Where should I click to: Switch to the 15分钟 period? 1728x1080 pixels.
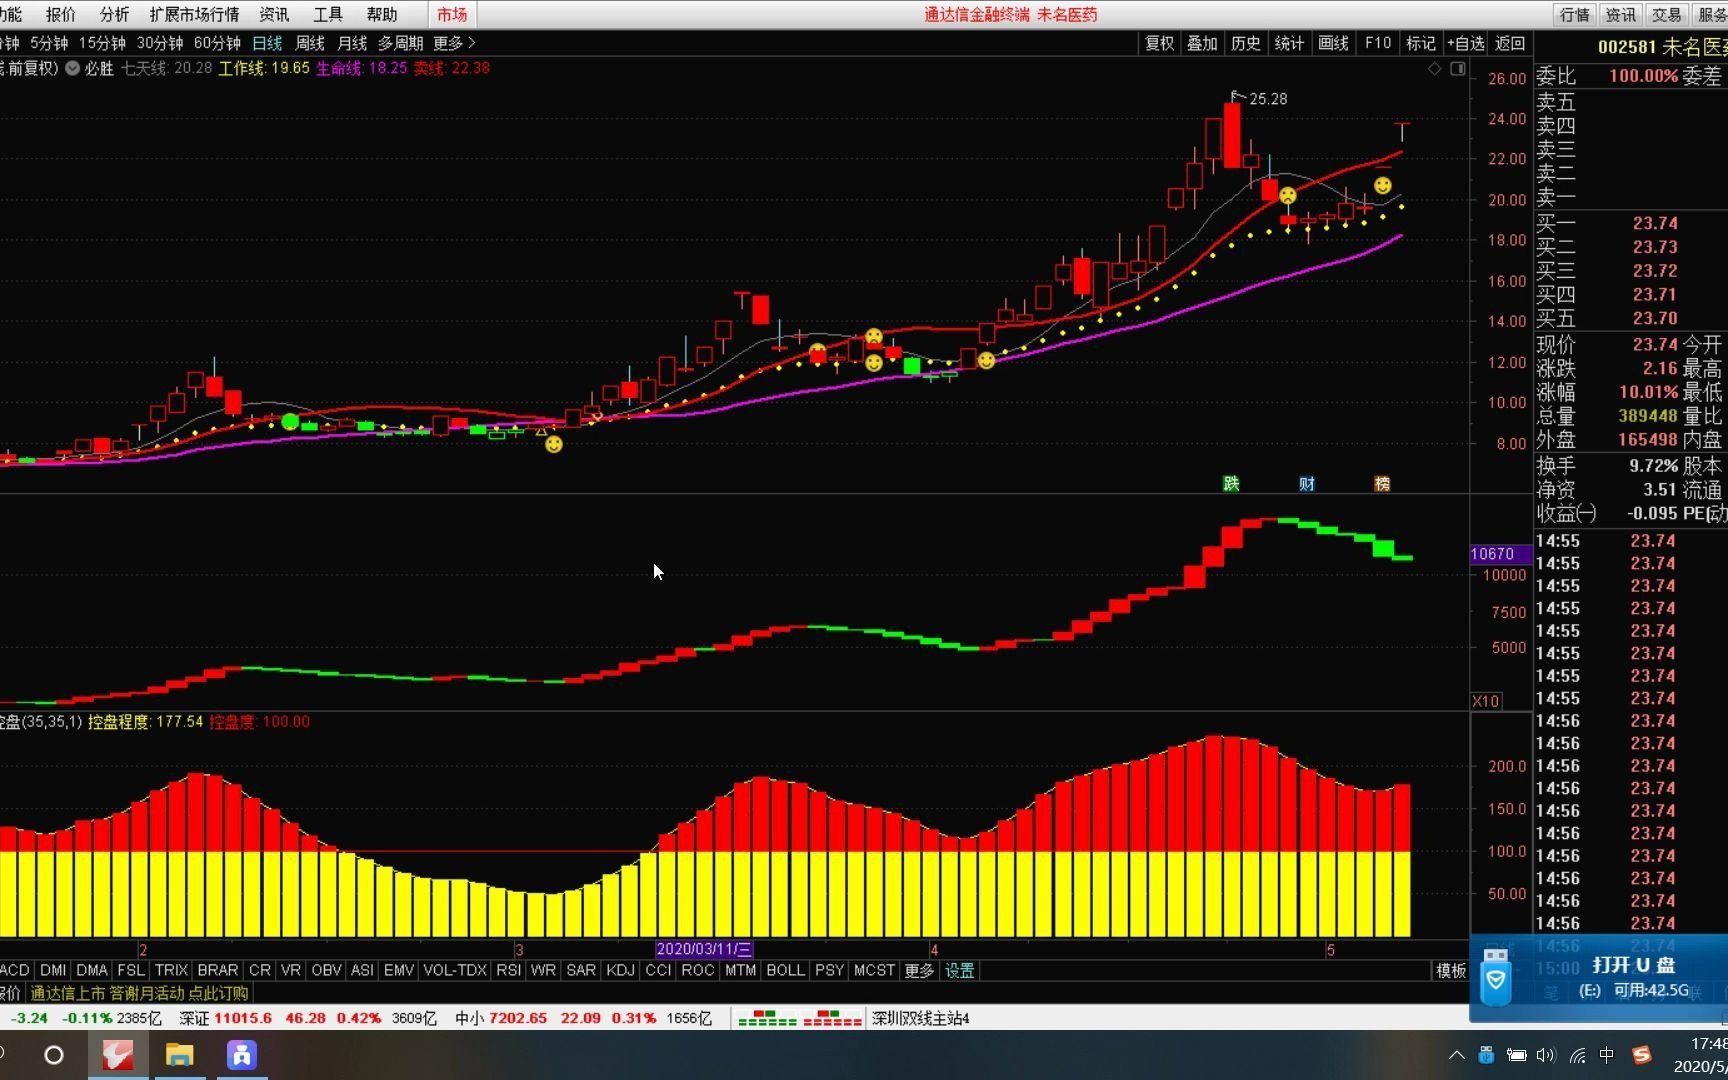tap(102, 43)
